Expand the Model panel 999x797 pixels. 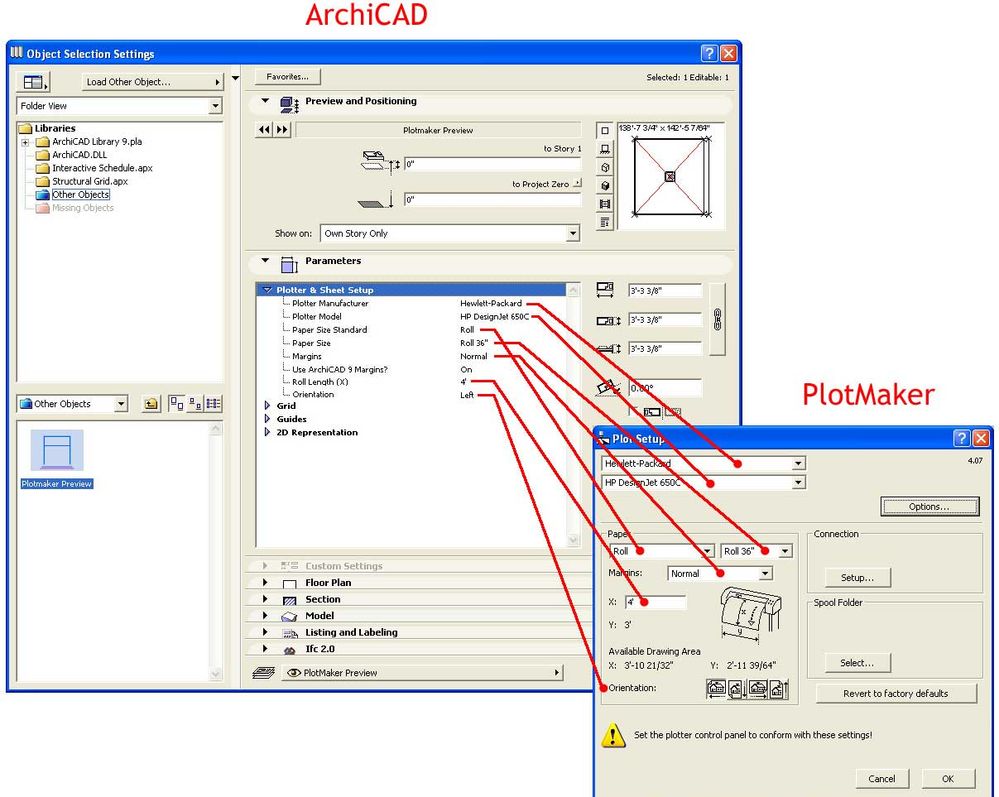[x=265, y=615]
